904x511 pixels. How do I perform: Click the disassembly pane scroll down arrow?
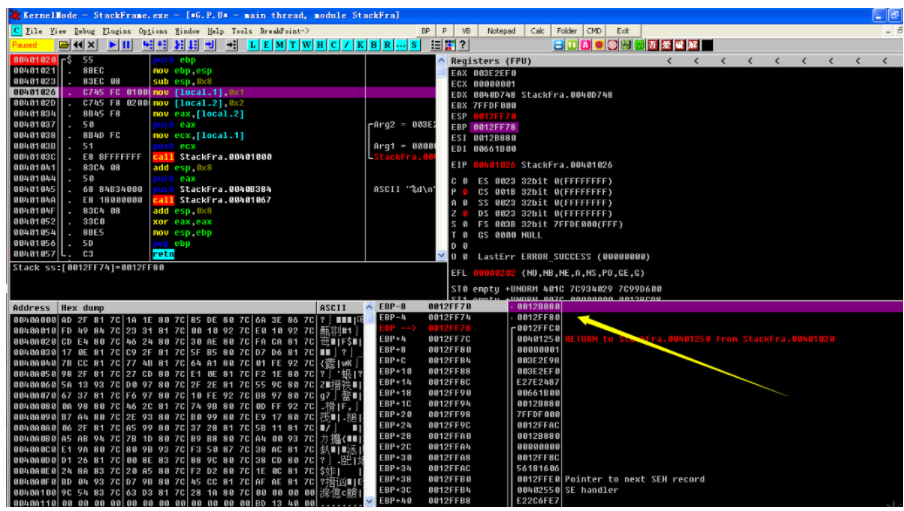click(441, 256)
